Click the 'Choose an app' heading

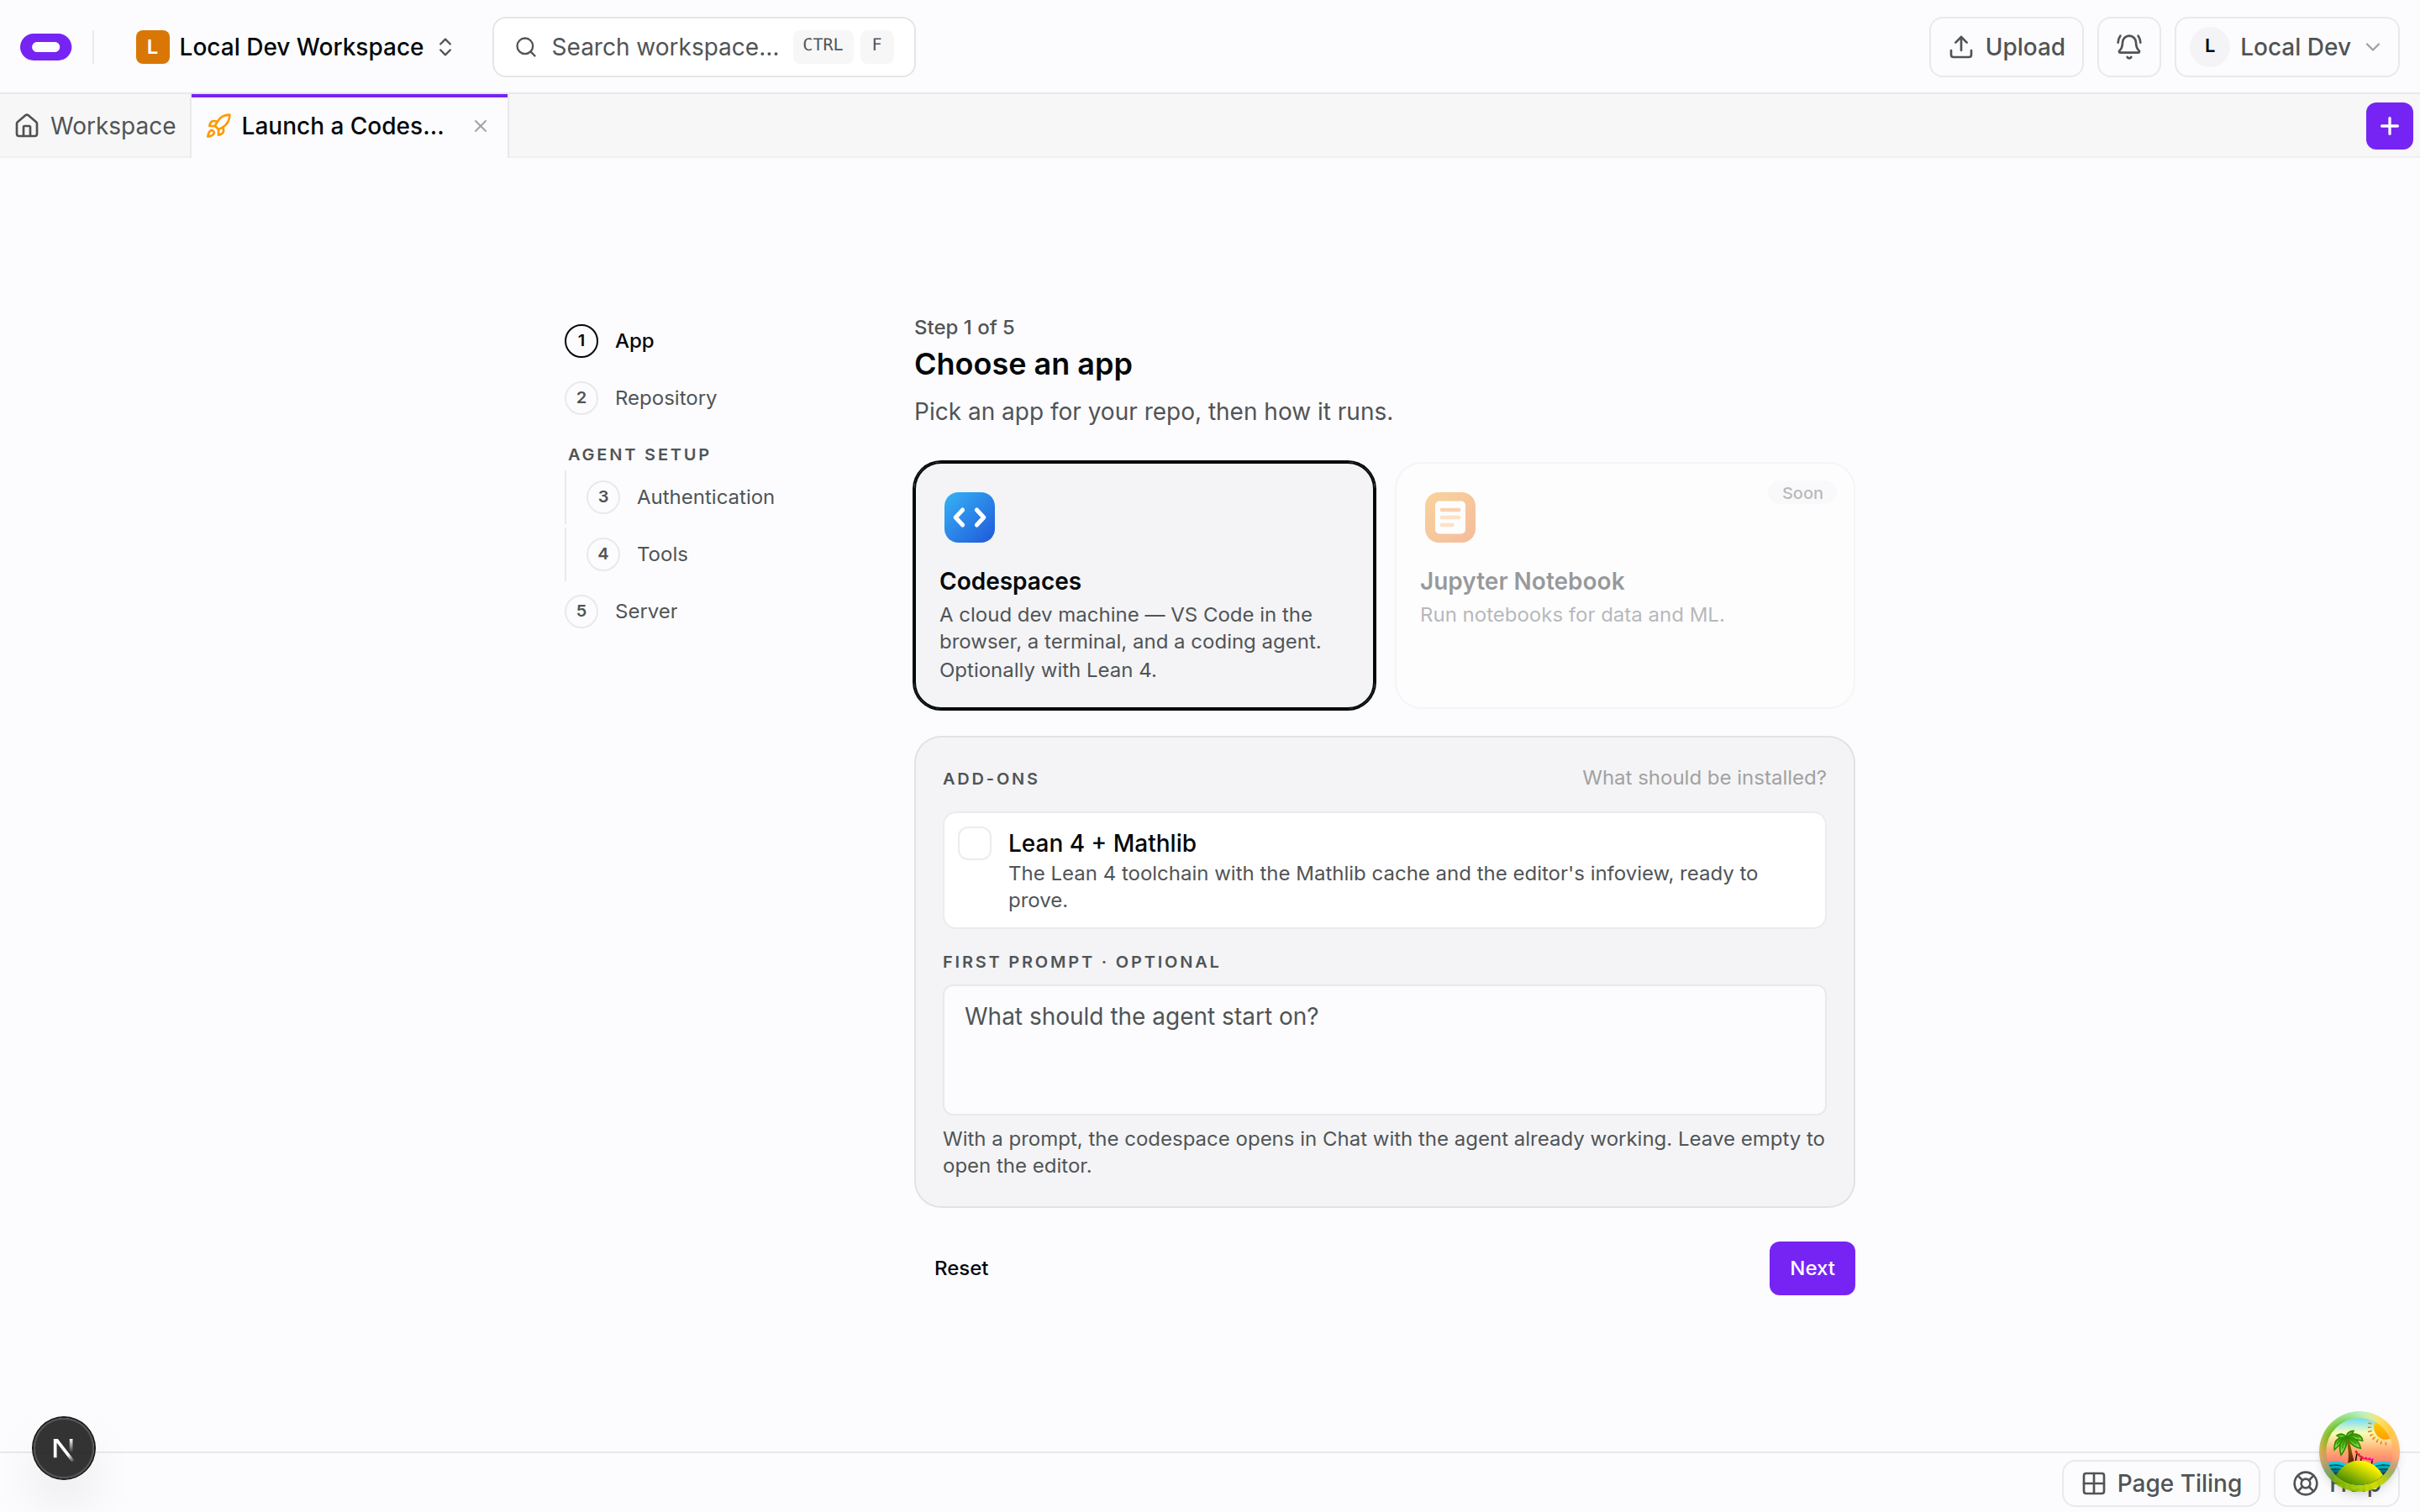(x=1023, y=364)
